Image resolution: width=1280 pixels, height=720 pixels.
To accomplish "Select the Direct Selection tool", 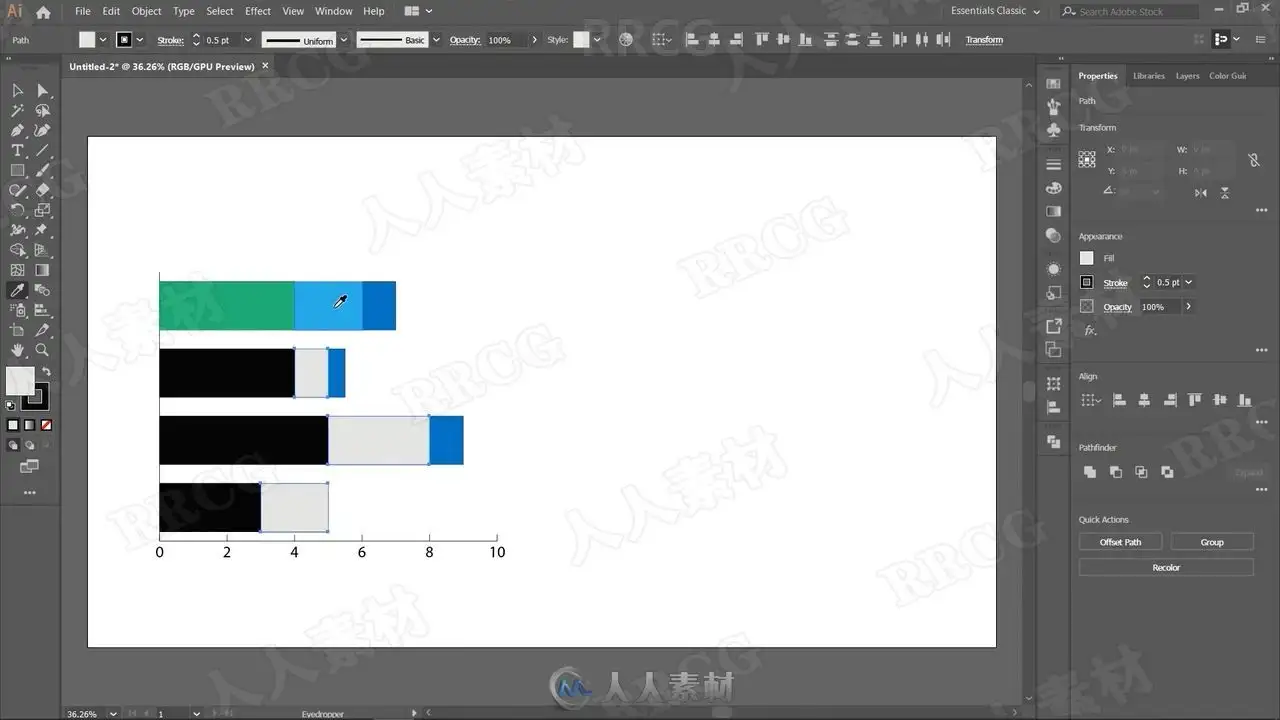I will (x=42, y=91).
